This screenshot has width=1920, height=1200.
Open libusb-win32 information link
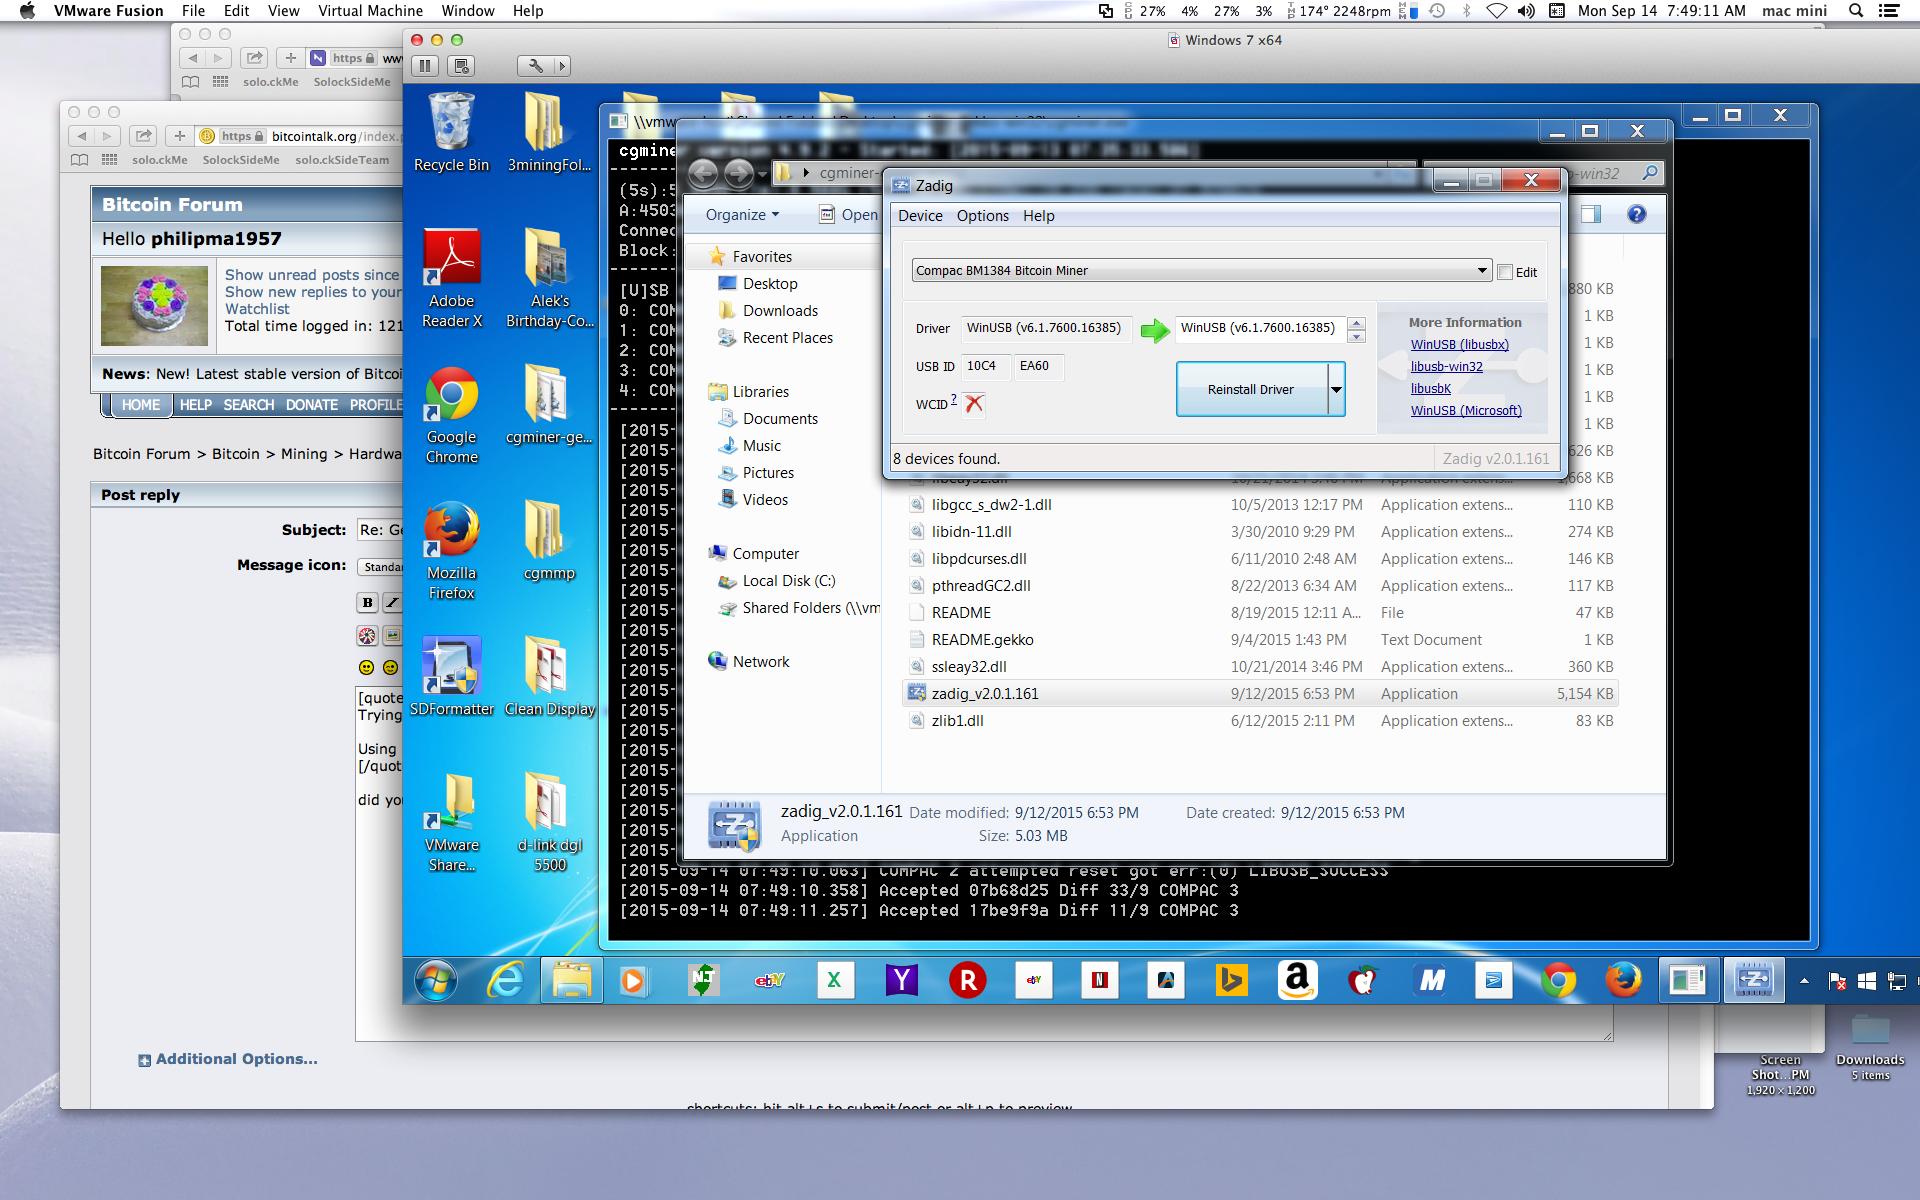point(1447,366)
